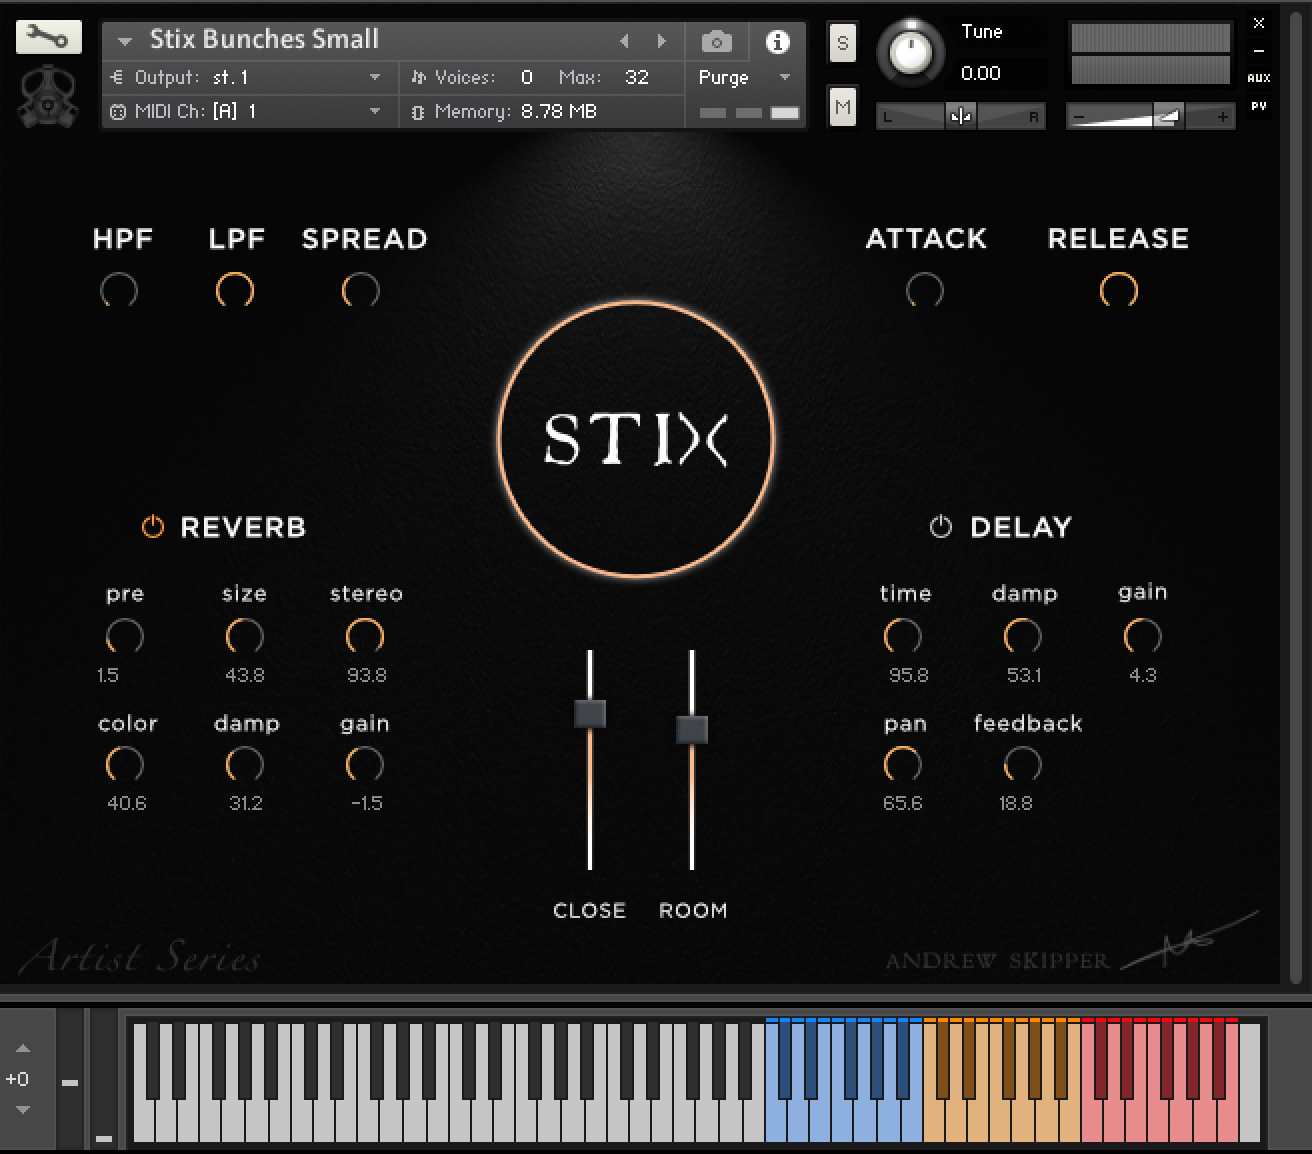The image size is (1312, 1154).
Task: Click the instrument name Stix Bunches Small
Action: pos(264,39)
